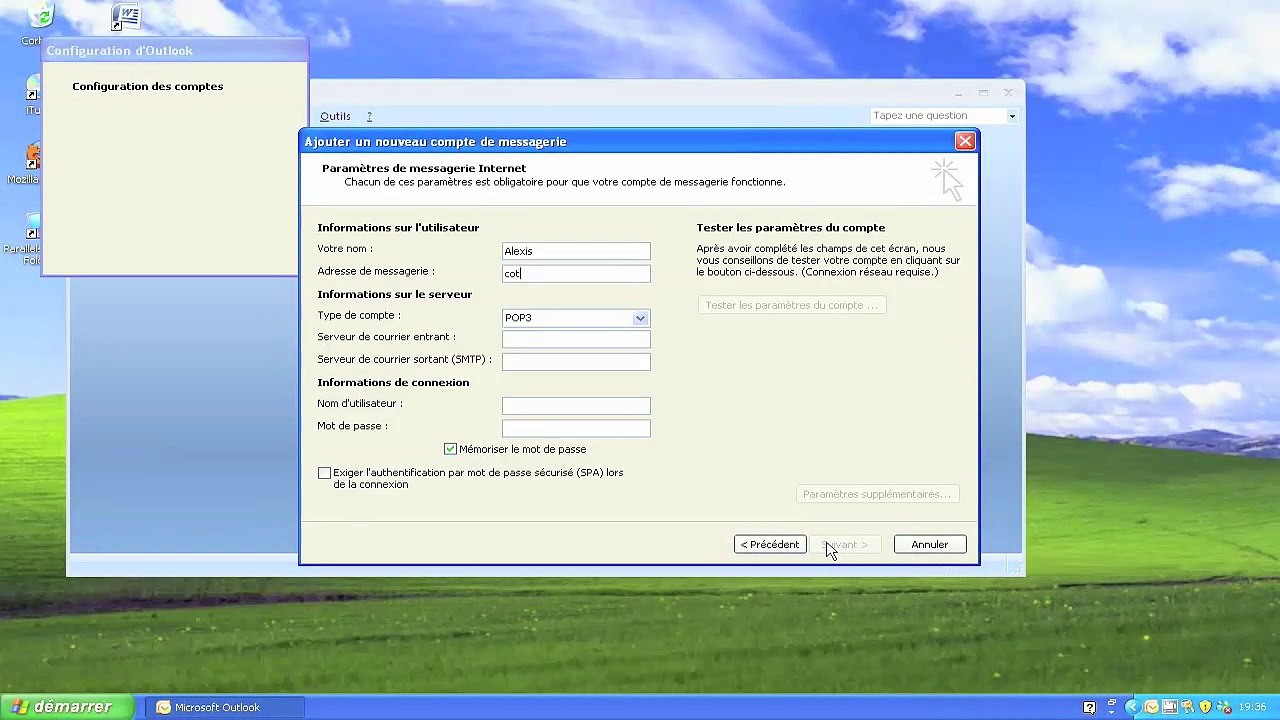Screen dimensions: 1280x720
Task: Click the 'Nom d'utilisateur' input field
Action: [x=576, y=405]
